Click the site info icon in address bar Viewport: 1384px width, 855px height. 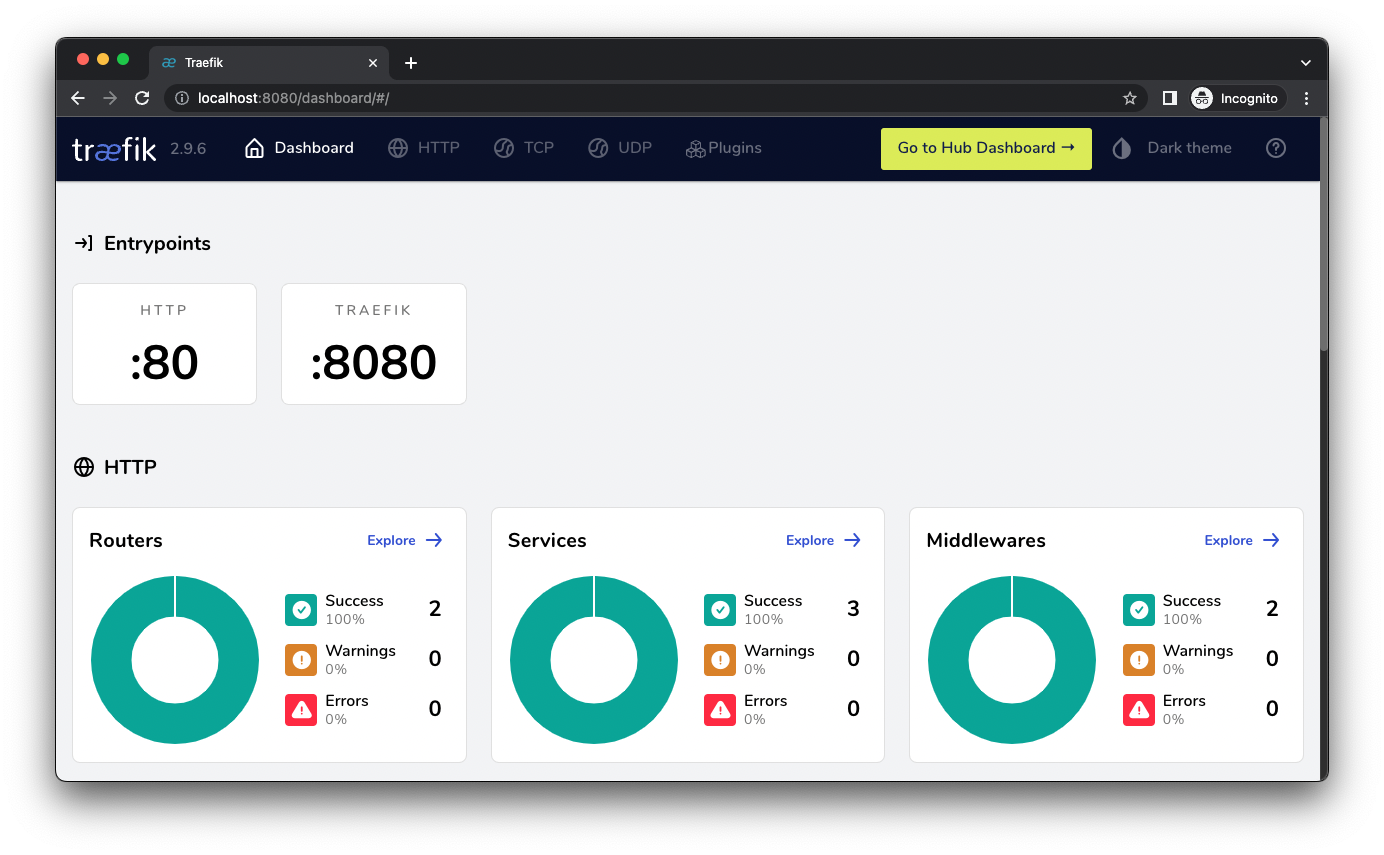[182, 98]
